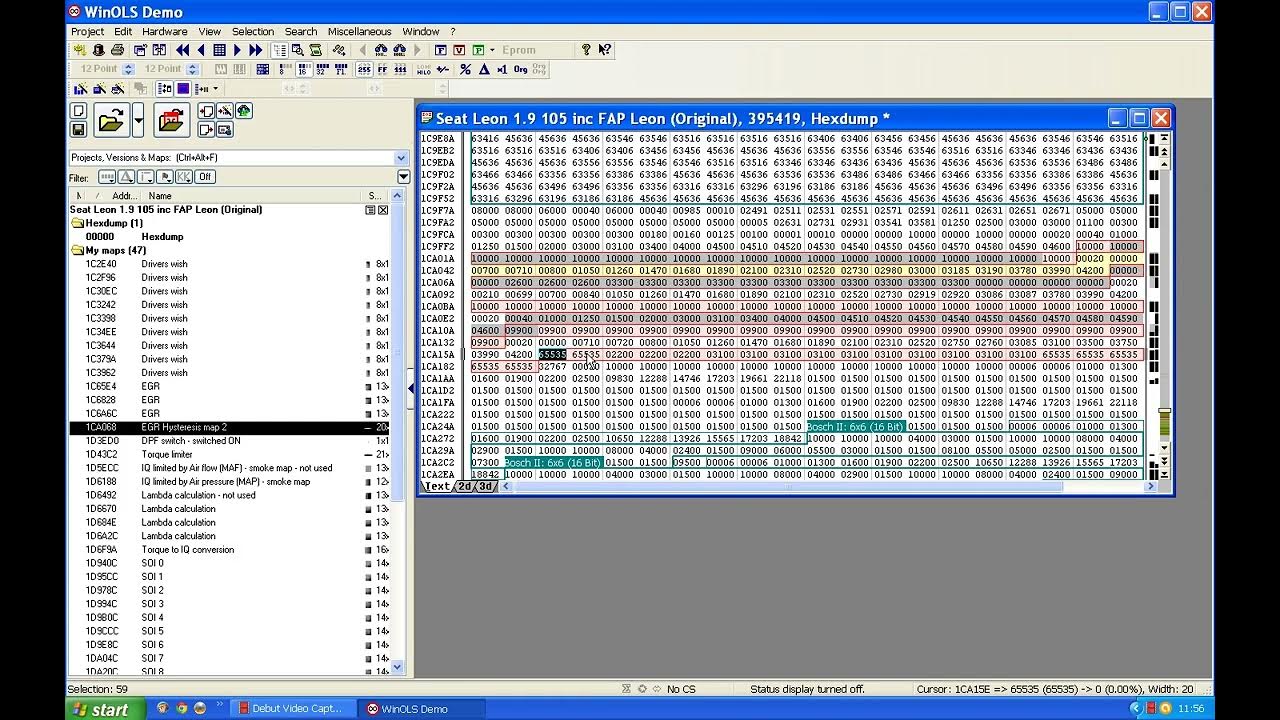Select the EGR Hysteresis map 2 entry
Viewport: 1280px width, 720px height.
pos(229,427)
